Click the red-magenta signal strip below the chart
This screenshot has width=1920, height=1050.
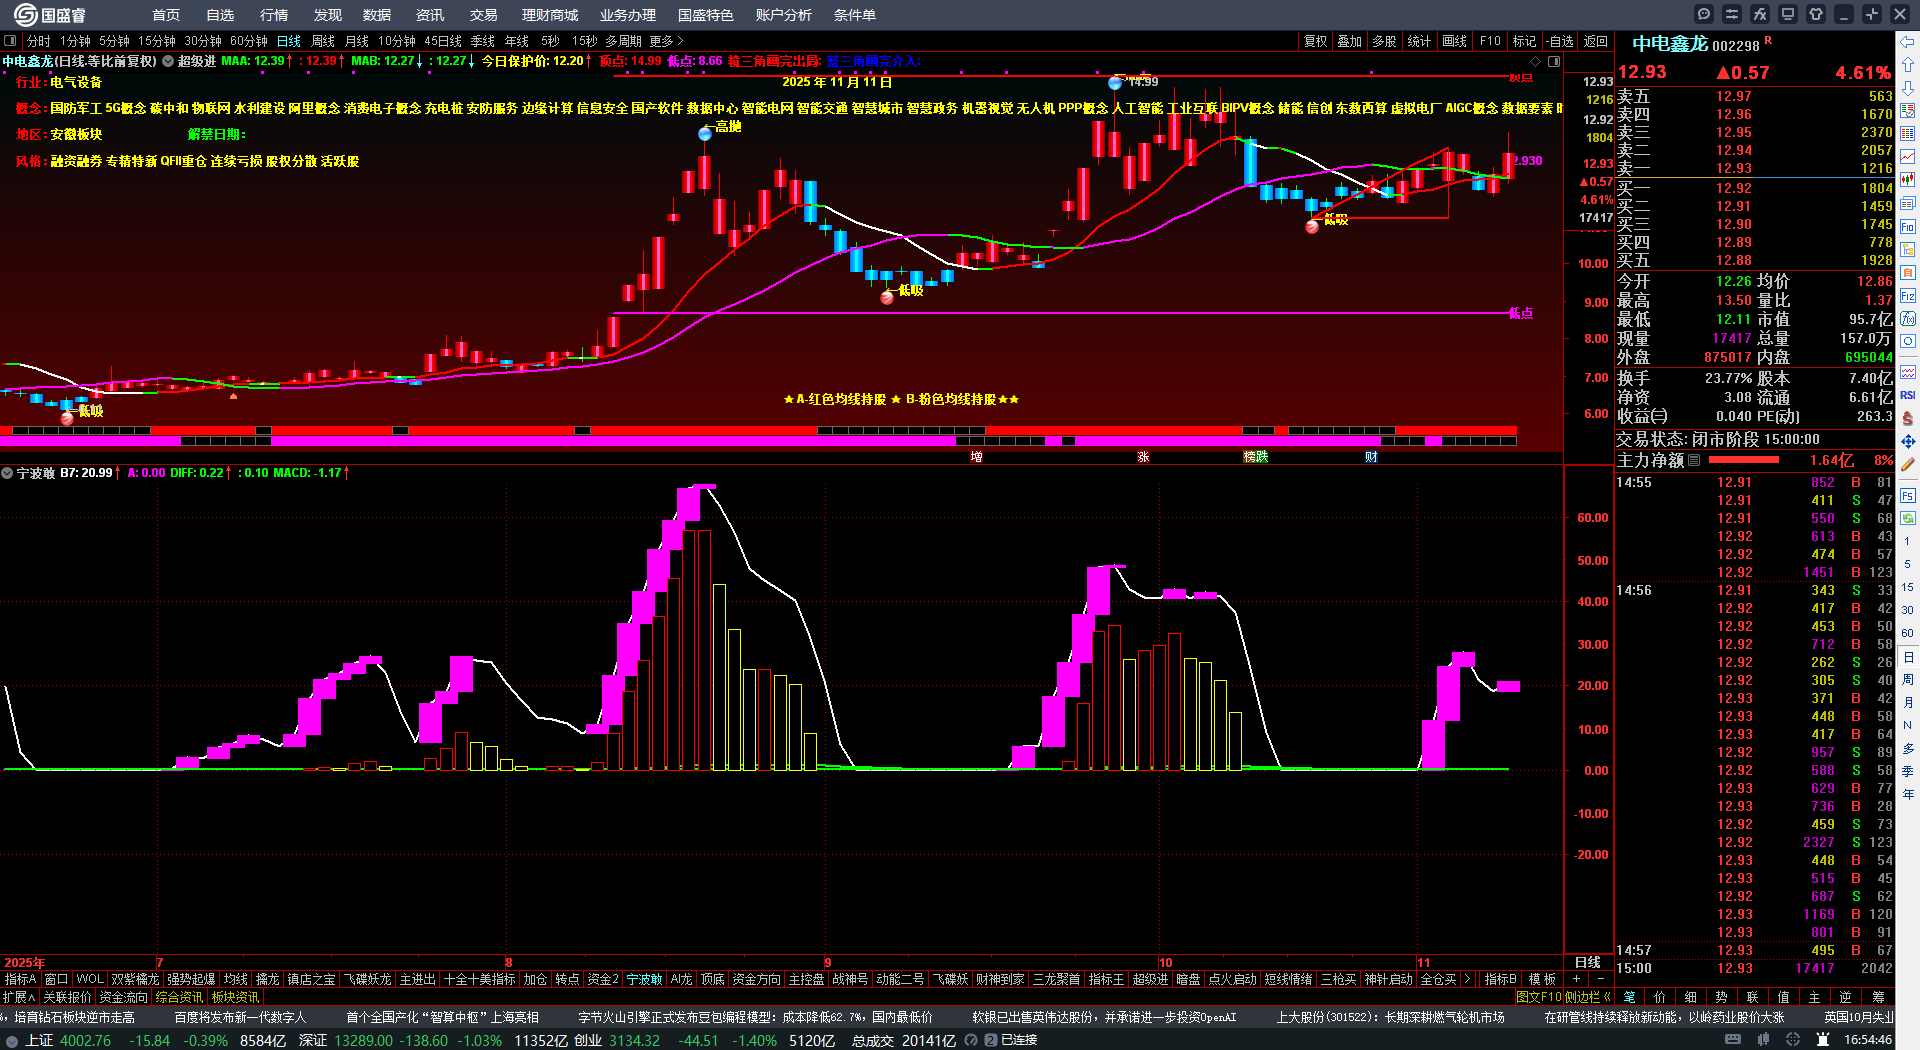(x=758, y=436)
